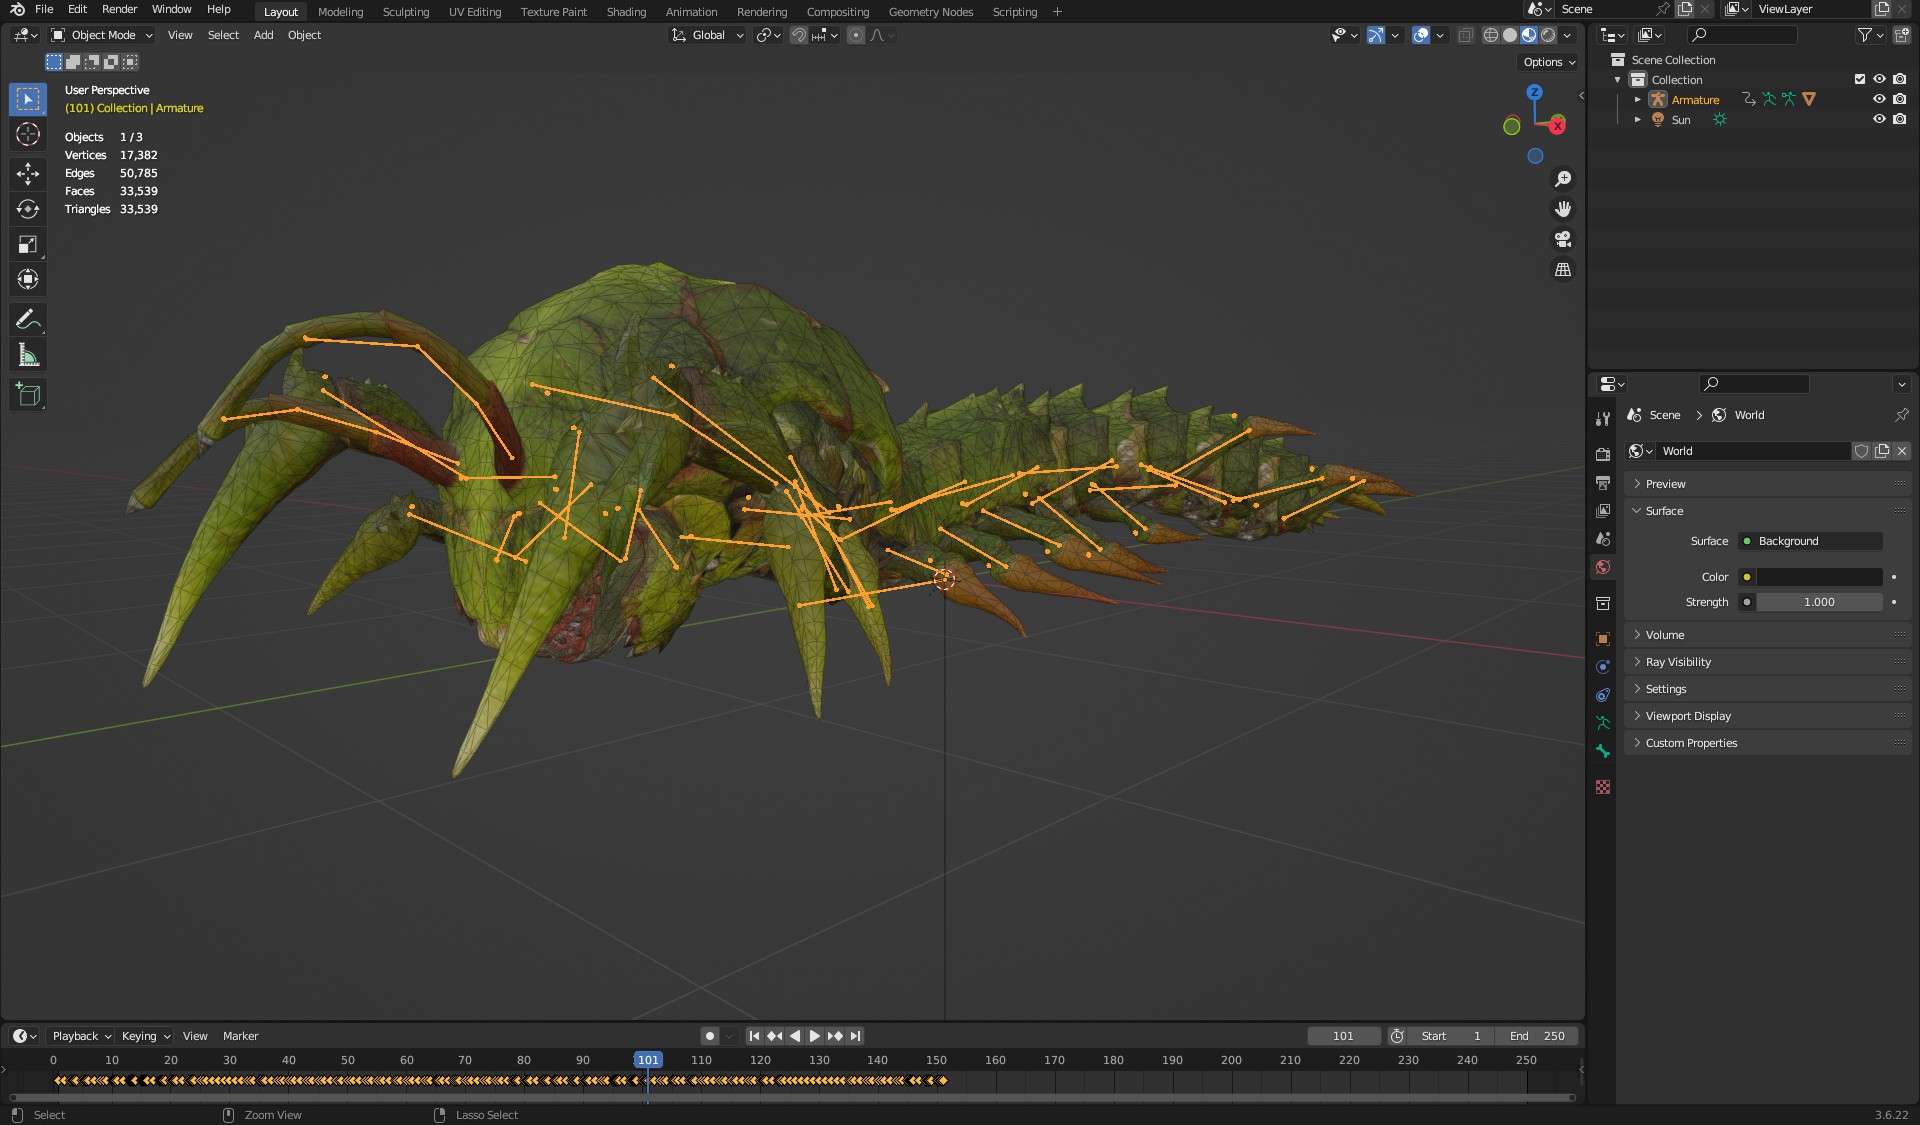This screenshot has width=1920, height=1125.
Task: Select the Move tool
Action: click(x=28, y=173)
